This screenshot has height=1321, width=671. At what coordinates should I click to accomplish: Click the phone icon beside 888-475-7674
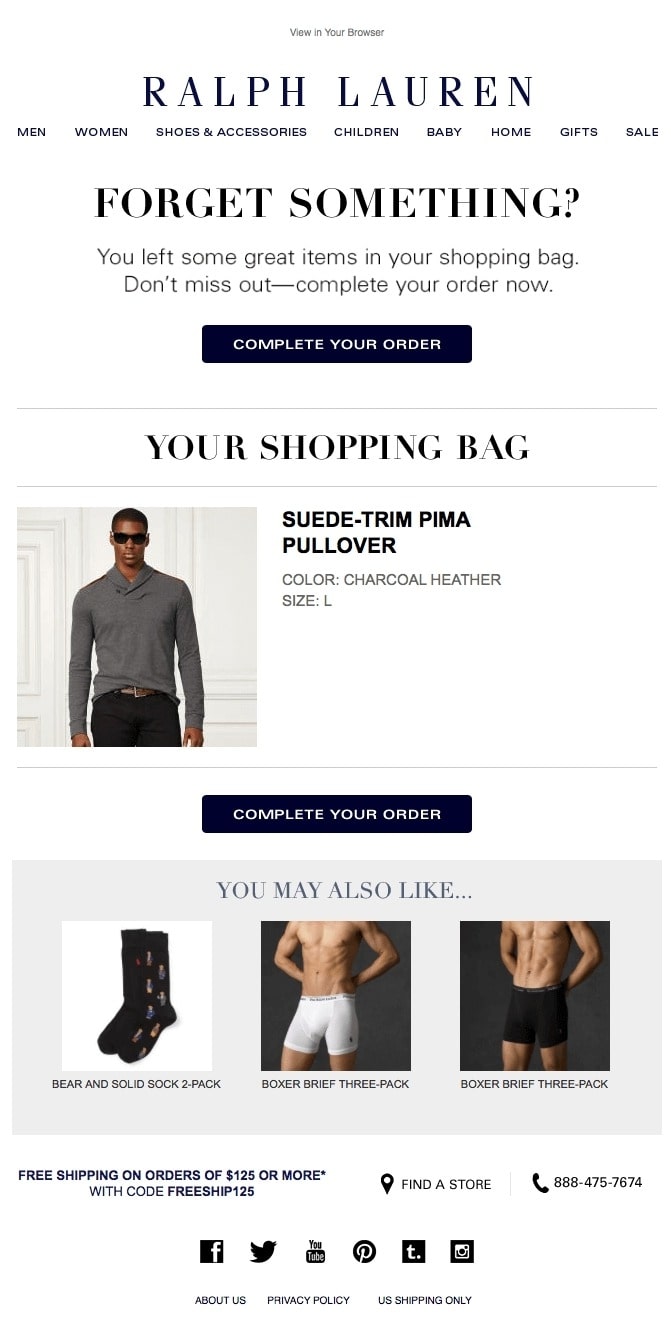pyautogui.click(x=540, y=1183)
